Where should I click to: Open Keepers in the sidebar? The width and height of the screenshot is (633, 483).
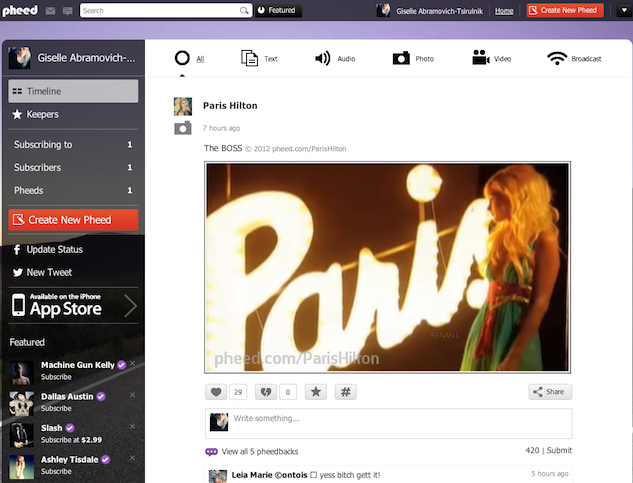(42, 115)
